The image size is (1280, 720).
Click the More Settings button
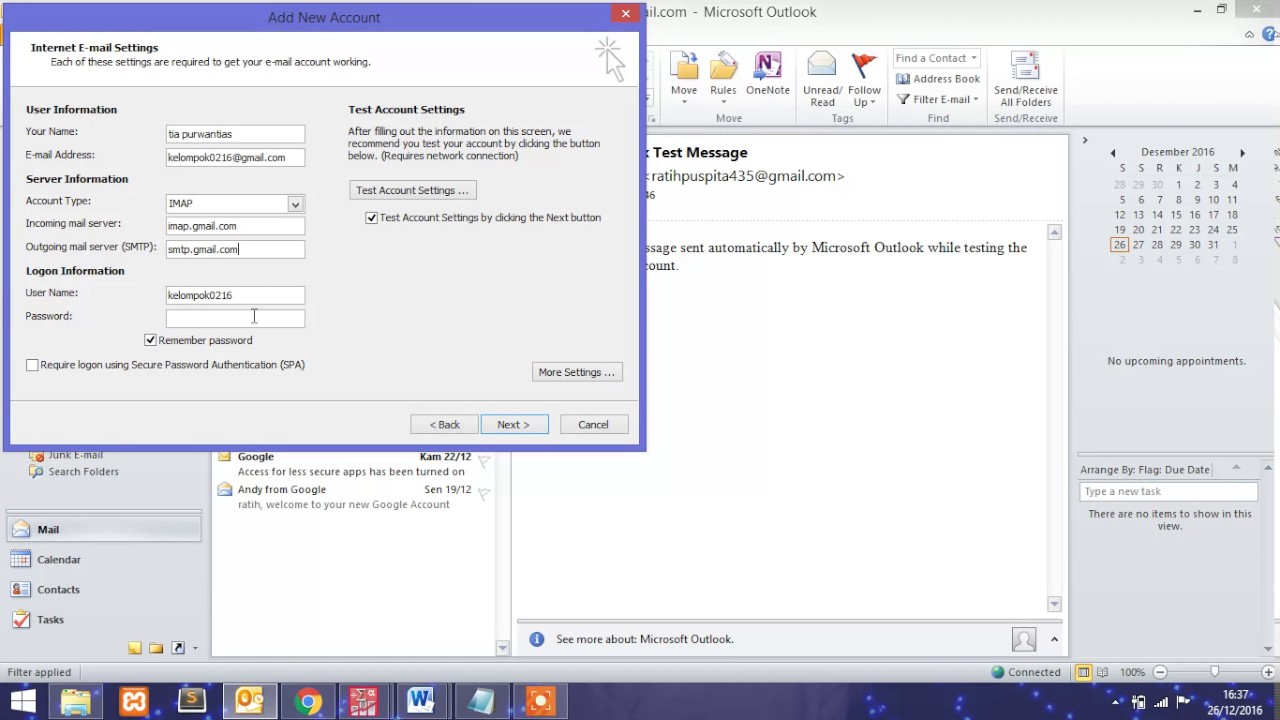[577, 372]
